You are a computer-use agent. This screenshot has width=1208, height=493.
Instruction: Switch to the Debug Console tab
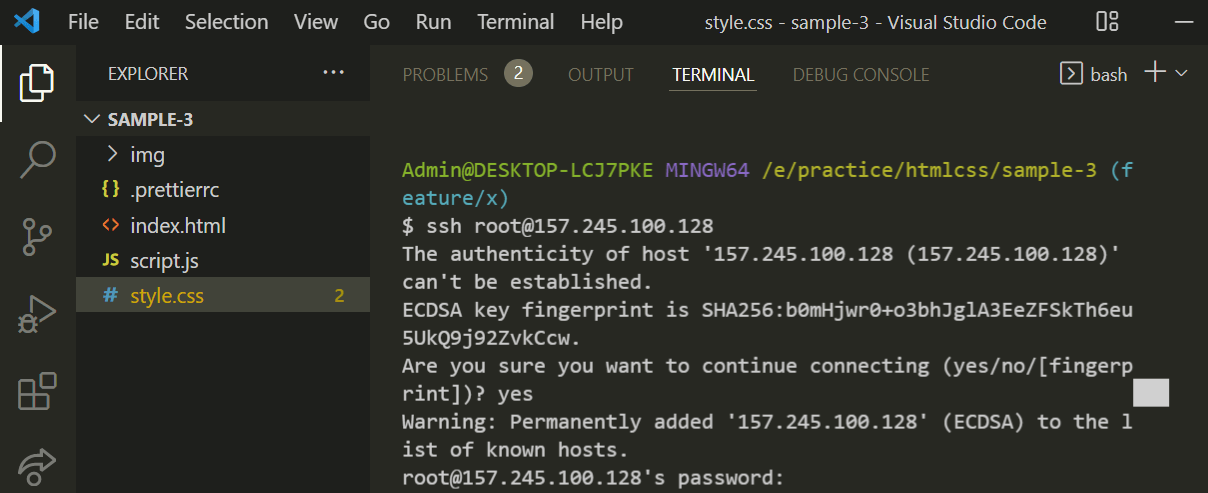861,75
